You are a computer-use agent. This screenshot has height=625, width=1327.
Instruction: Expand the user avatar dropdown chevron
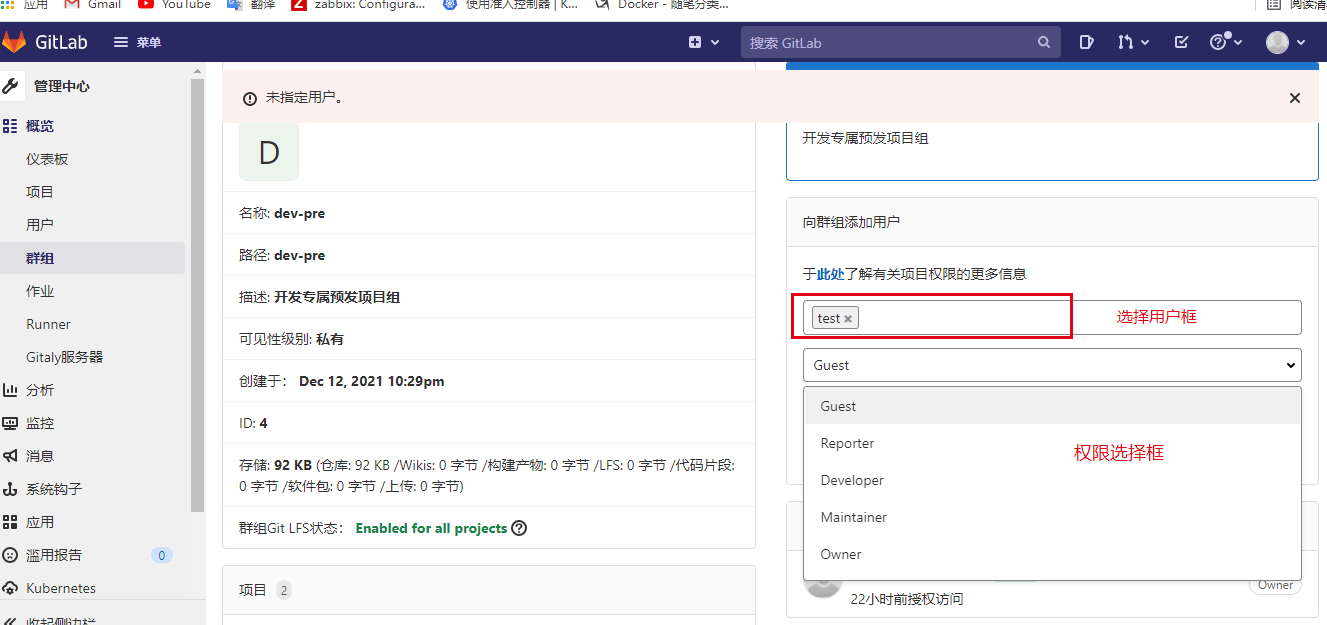(1301, 43)
